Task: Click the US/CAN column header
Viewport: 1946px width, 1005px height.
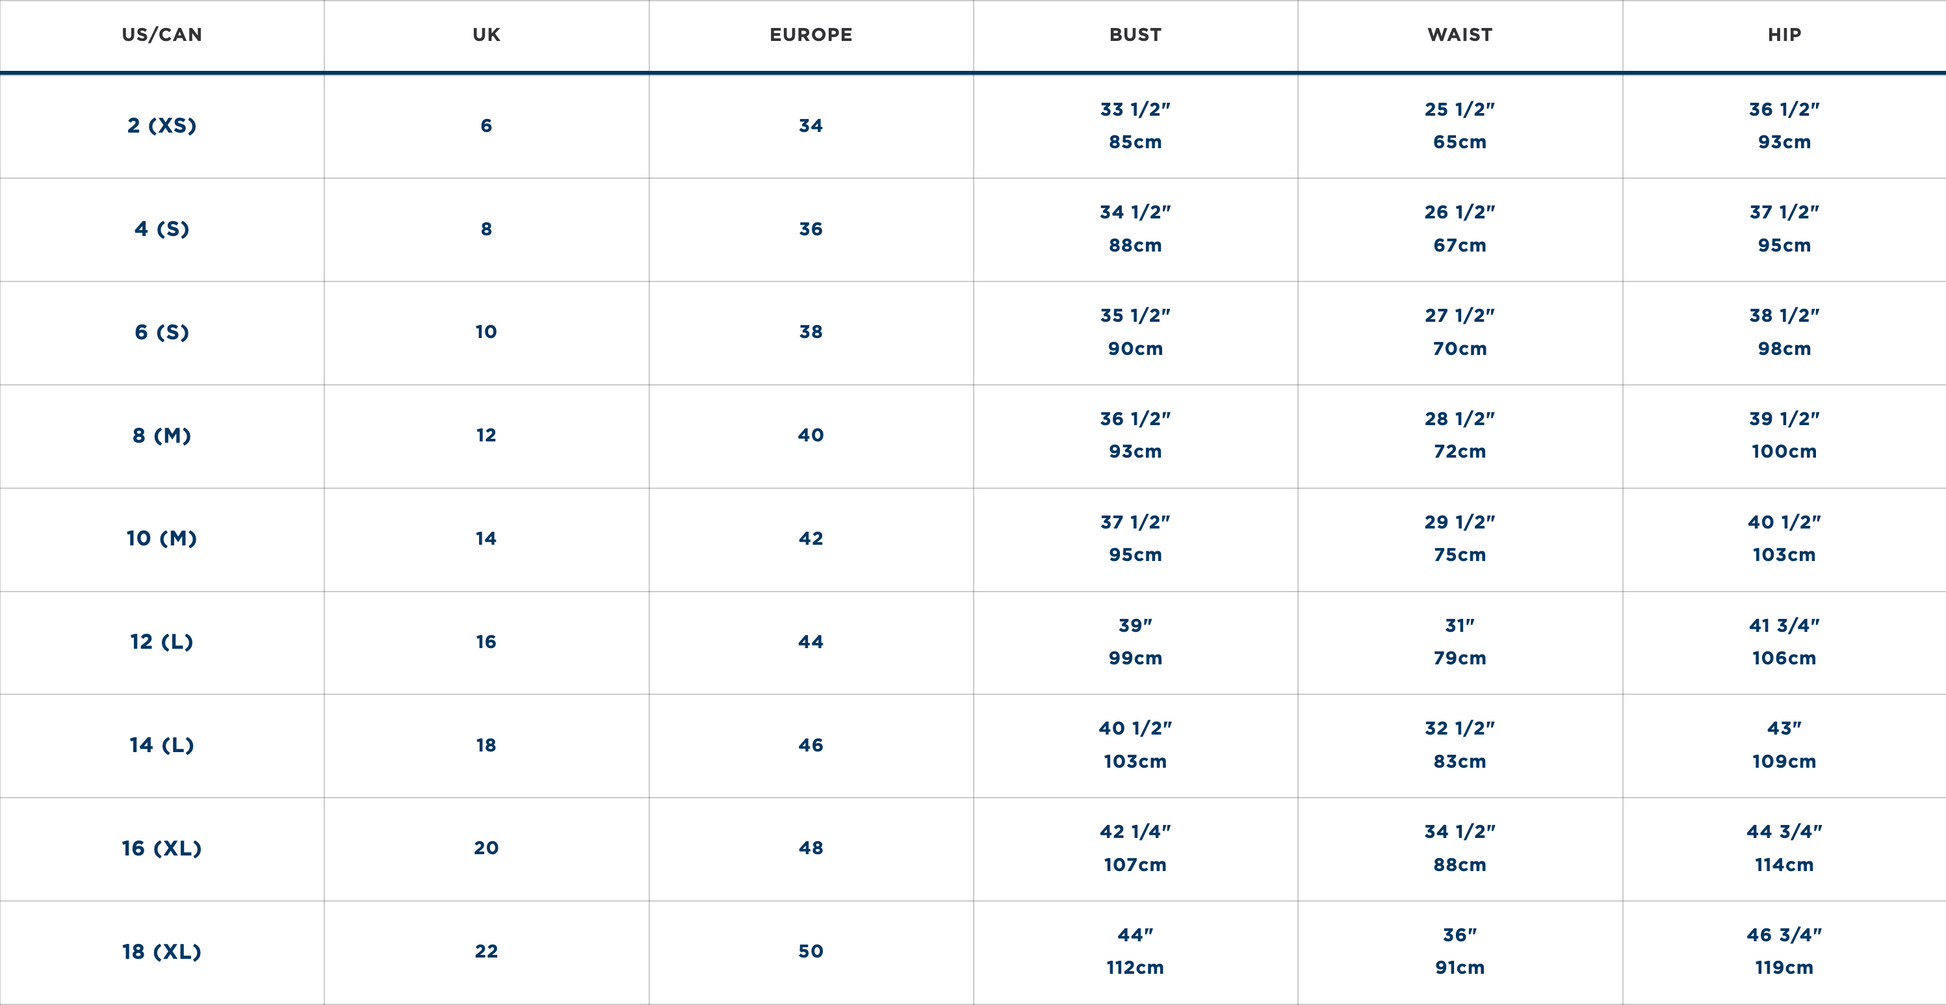Action: coord(162,35)
